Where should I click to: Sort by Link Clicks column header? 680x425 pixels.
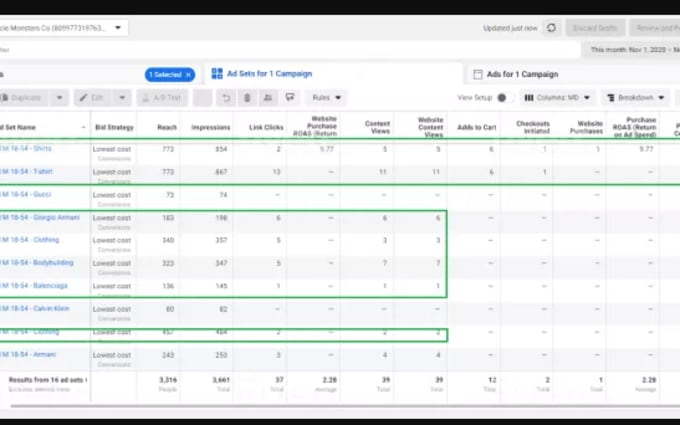pyautogui.click(x=266, y=128)
